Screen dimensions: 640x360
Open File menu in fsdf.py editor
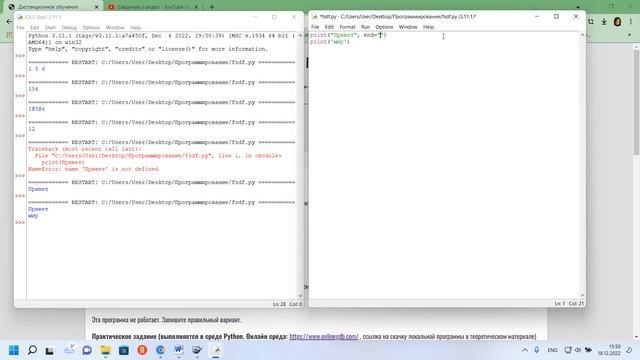[315, 27]
